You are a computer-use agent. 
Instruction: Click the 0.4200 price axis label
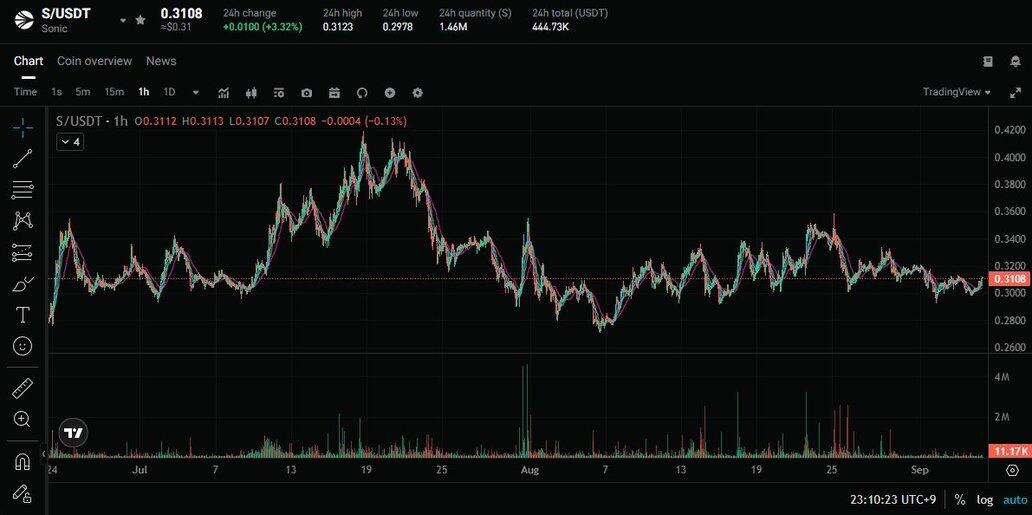[x=1010, y=130]
